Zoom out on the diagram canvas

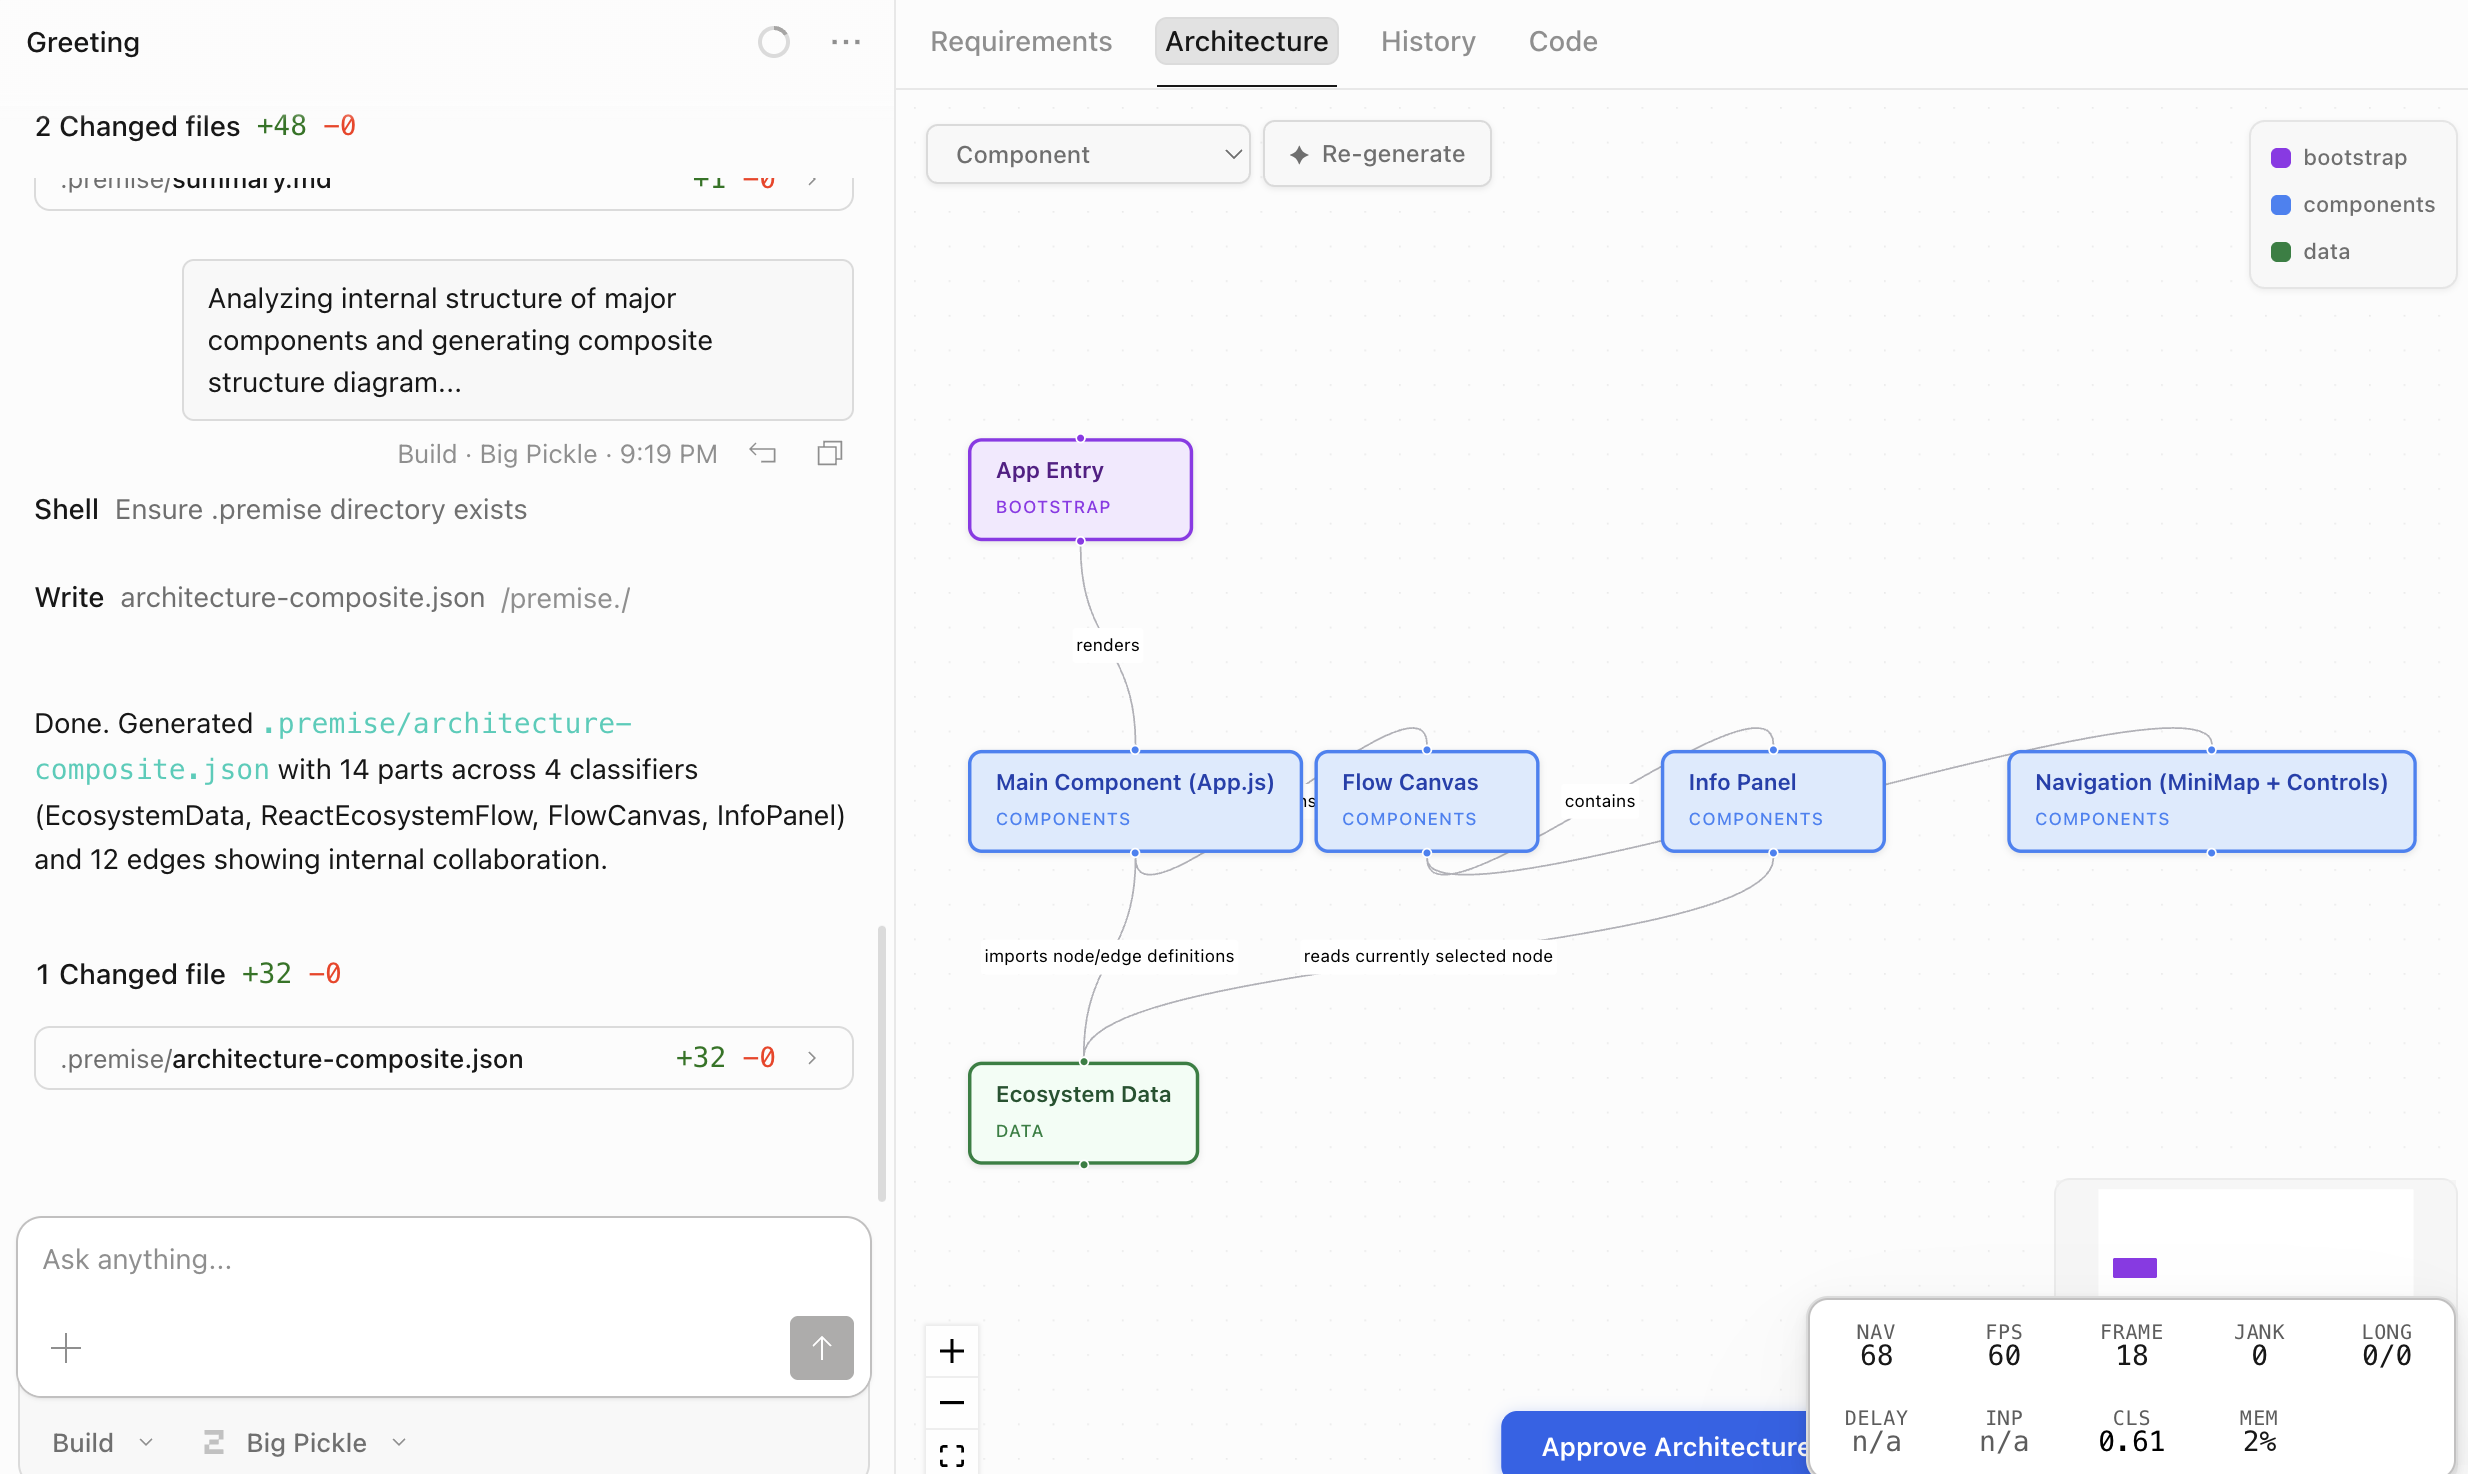(x=952, y=1402)
